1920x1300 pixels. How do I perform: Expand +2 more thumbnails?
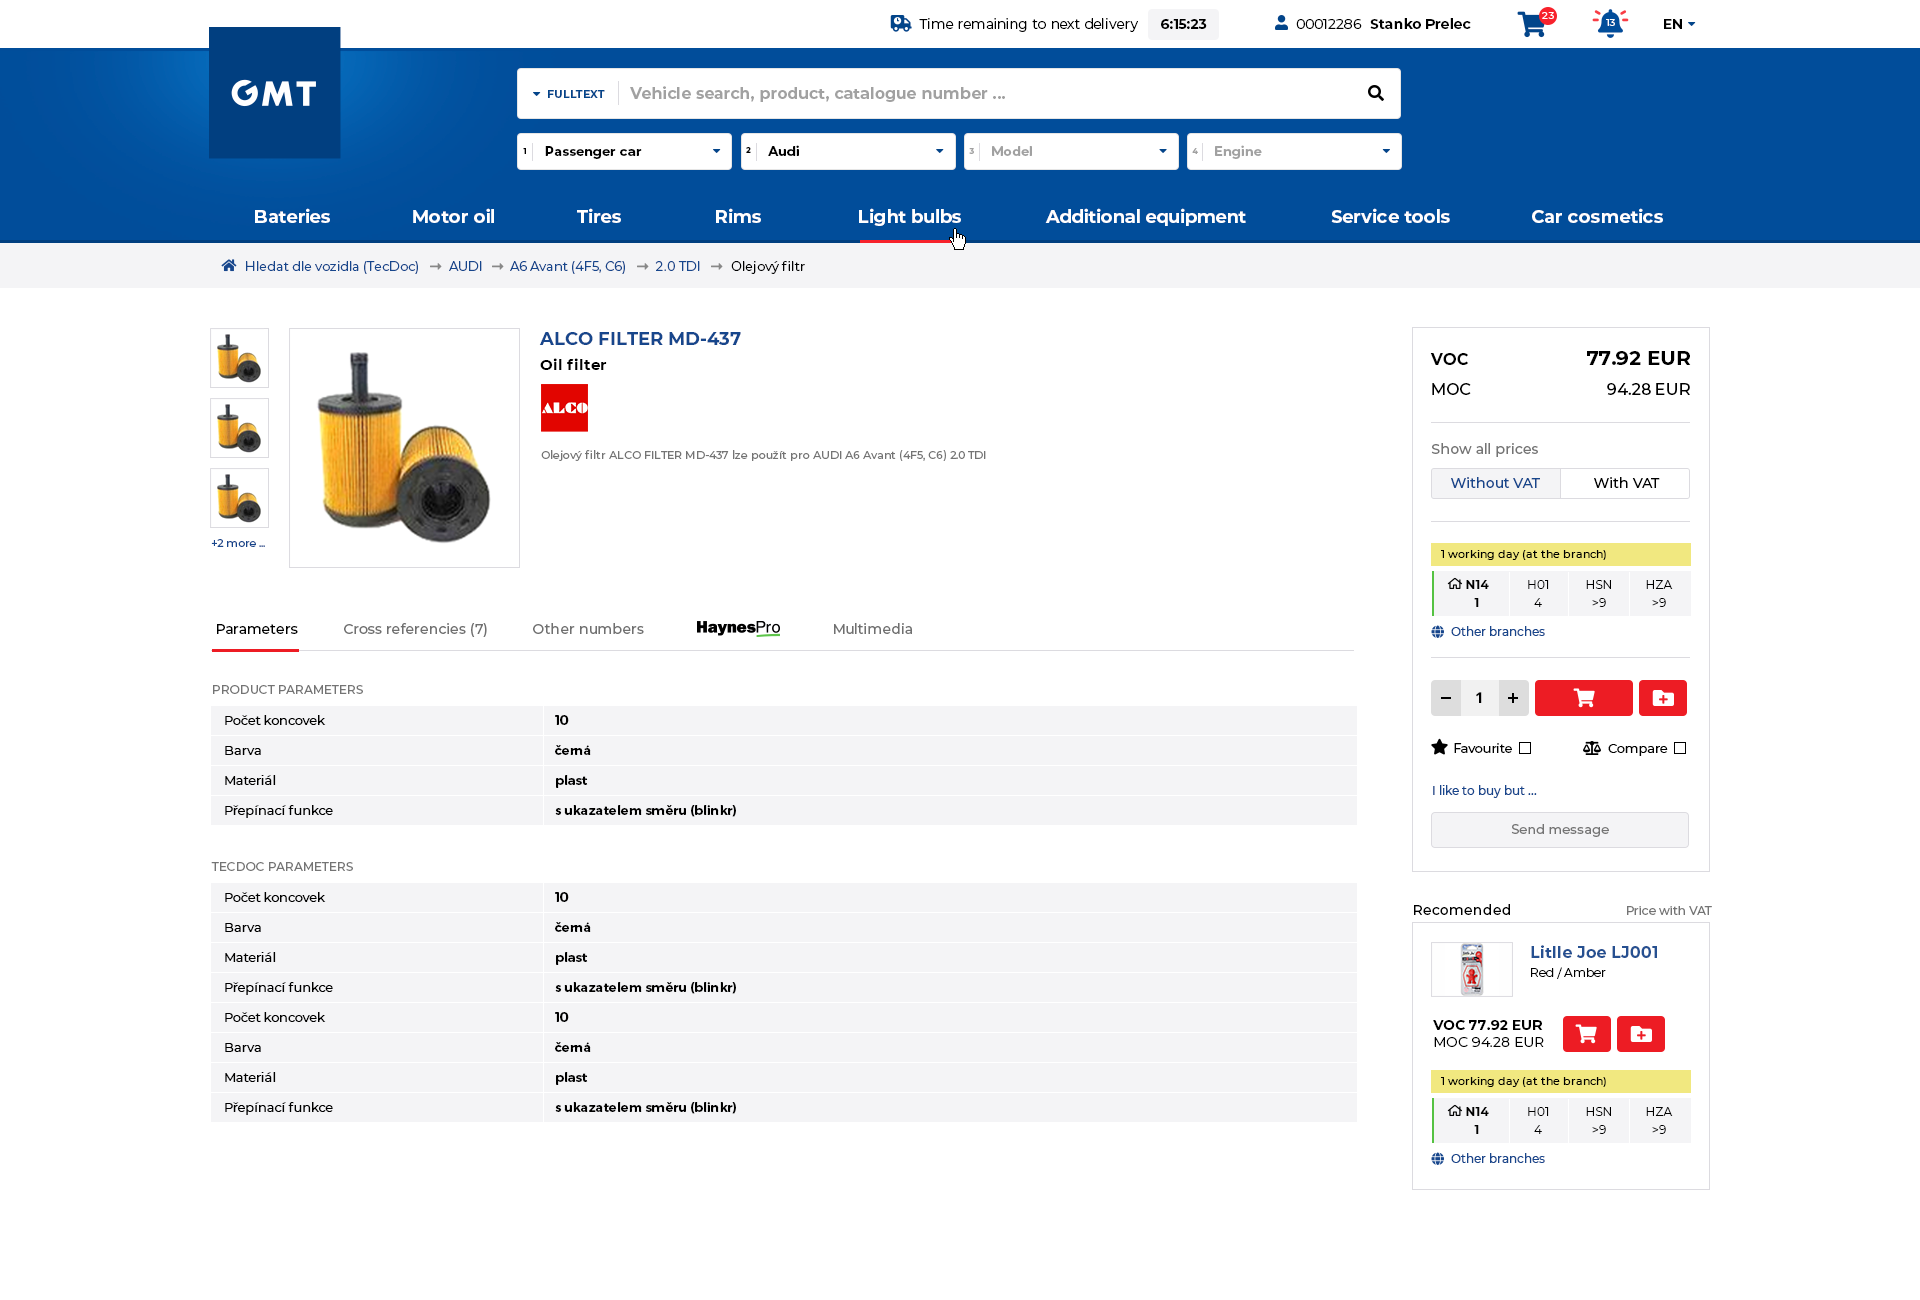pos(238,543)
